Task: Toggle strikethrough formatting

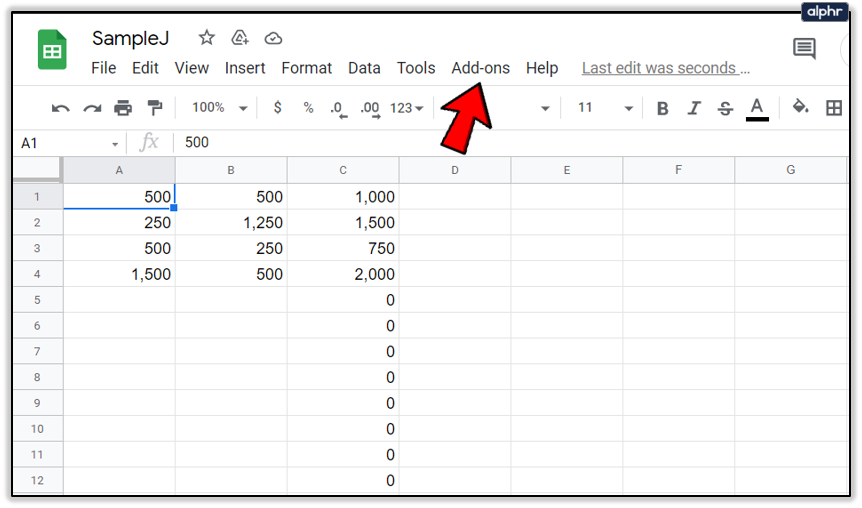Action: click(x=725, y=108)
